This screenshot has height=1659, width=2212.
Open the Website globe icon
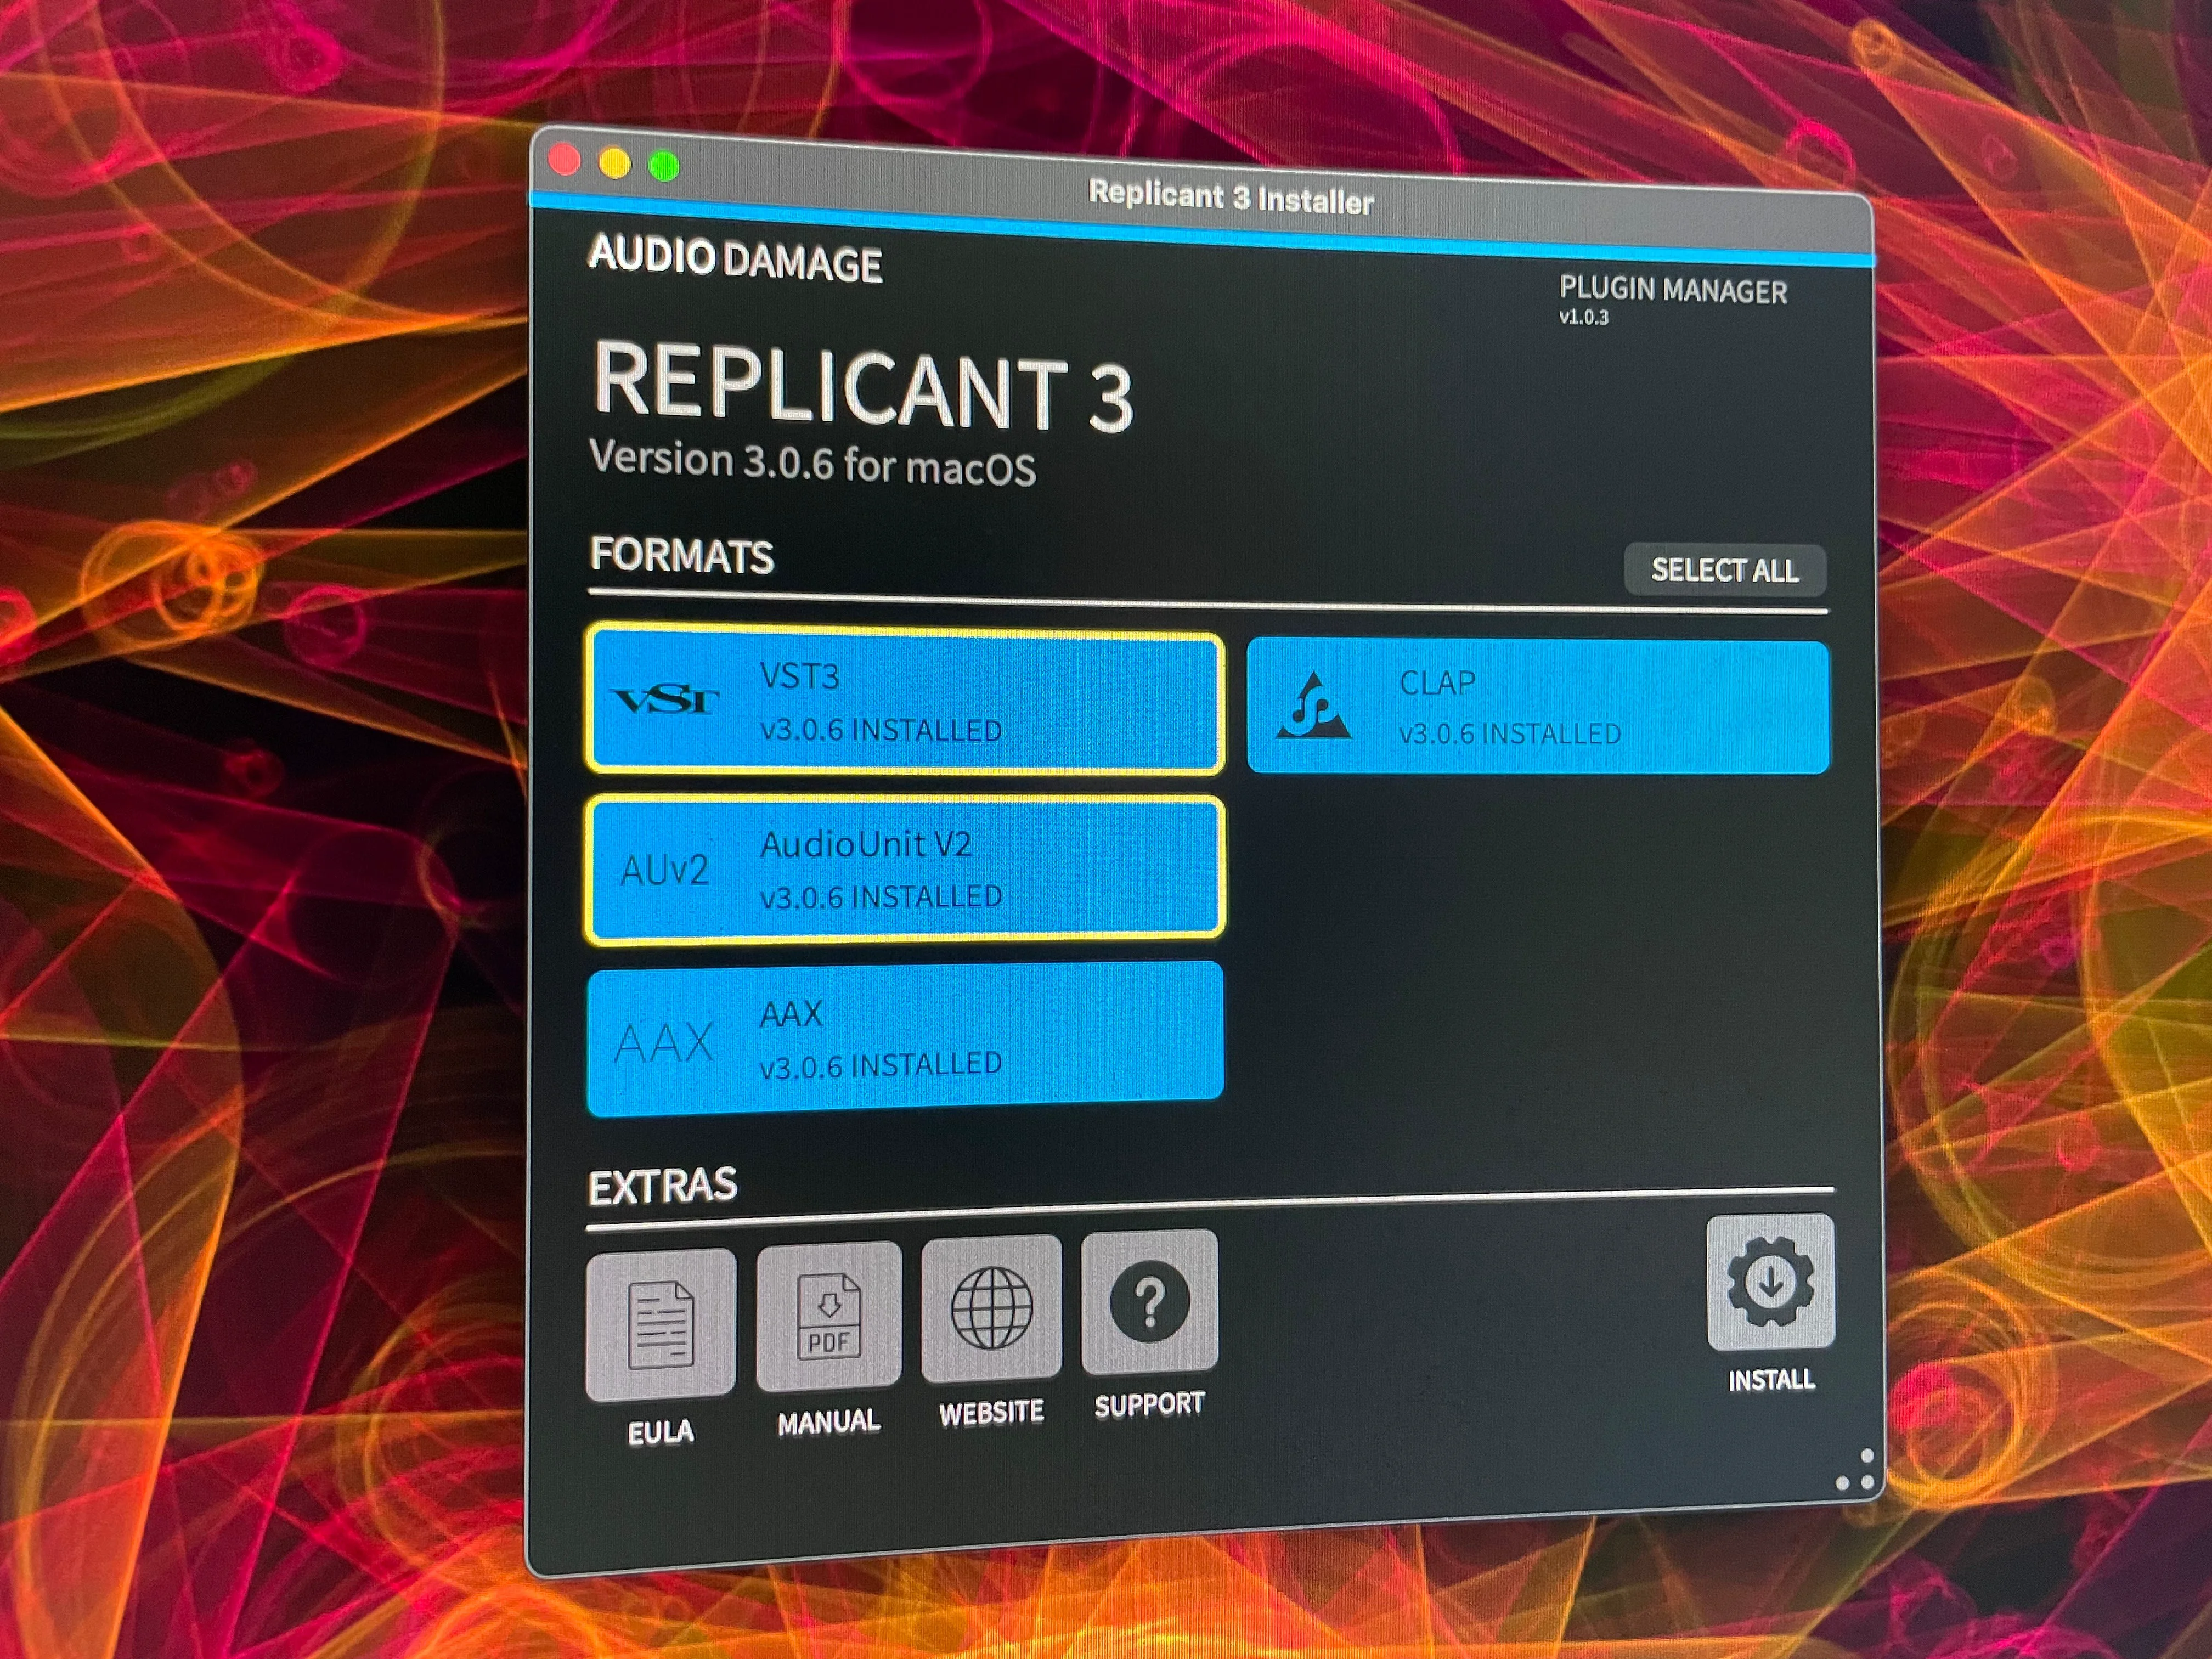pos(991,1307)
